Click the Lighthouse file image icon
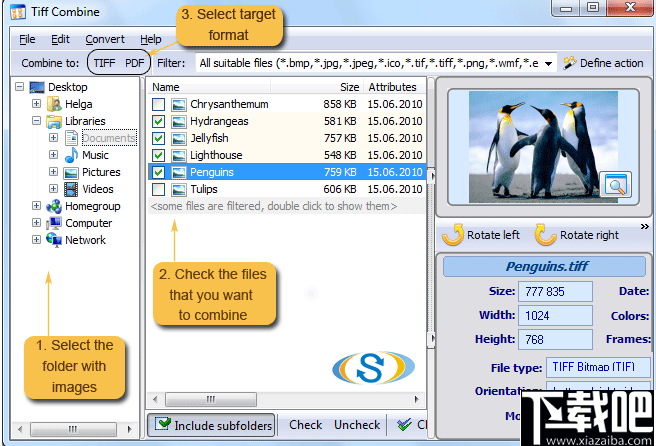 [179, 156]
